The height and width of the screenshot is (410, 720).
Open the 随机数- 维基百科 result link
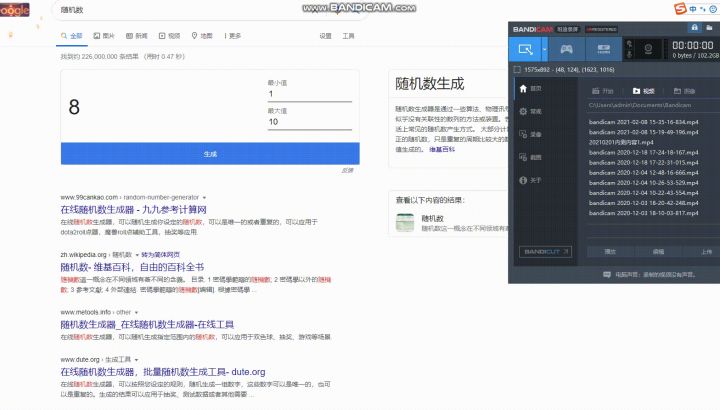132,267
